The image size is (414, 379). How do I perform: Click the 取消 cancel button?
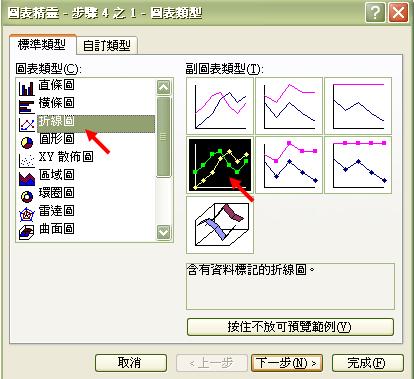[x=130, y=363]
